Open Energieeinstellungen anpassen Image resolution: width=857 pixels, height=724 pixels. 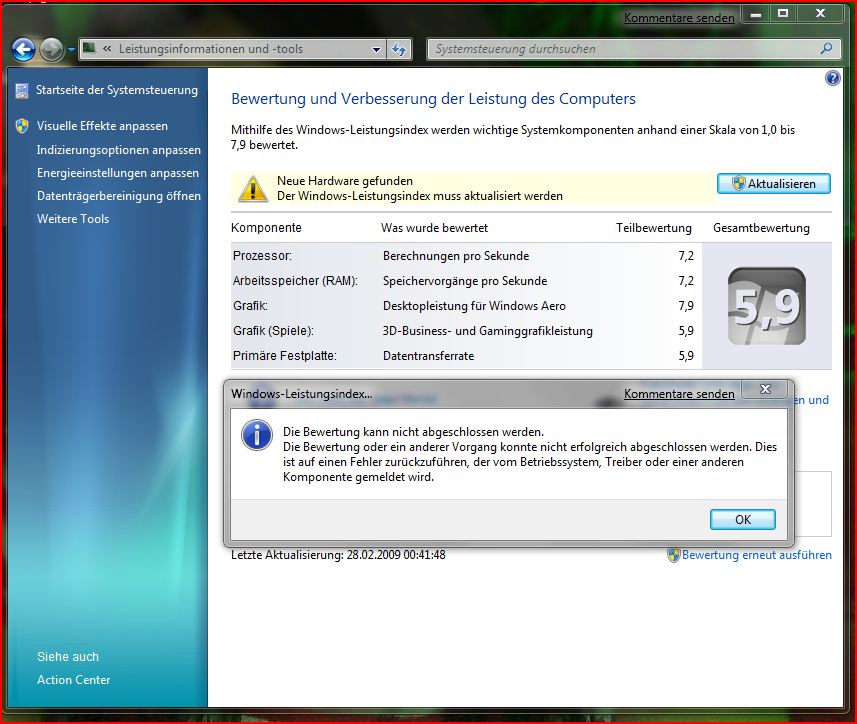[118, 173]
